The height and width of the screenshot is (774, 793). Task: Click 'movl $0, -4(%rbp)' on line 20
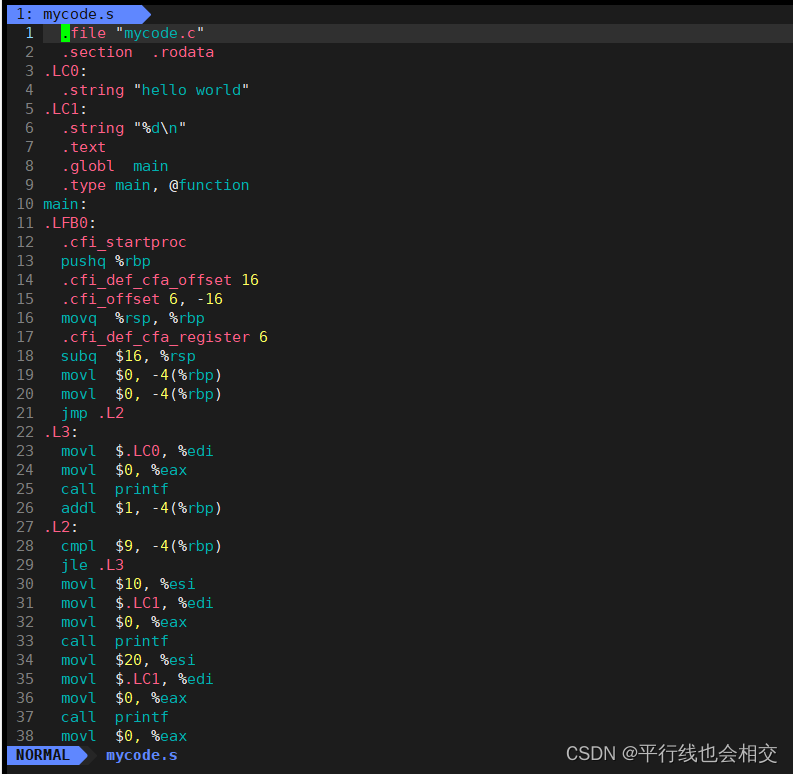click(x=142, y=394)
